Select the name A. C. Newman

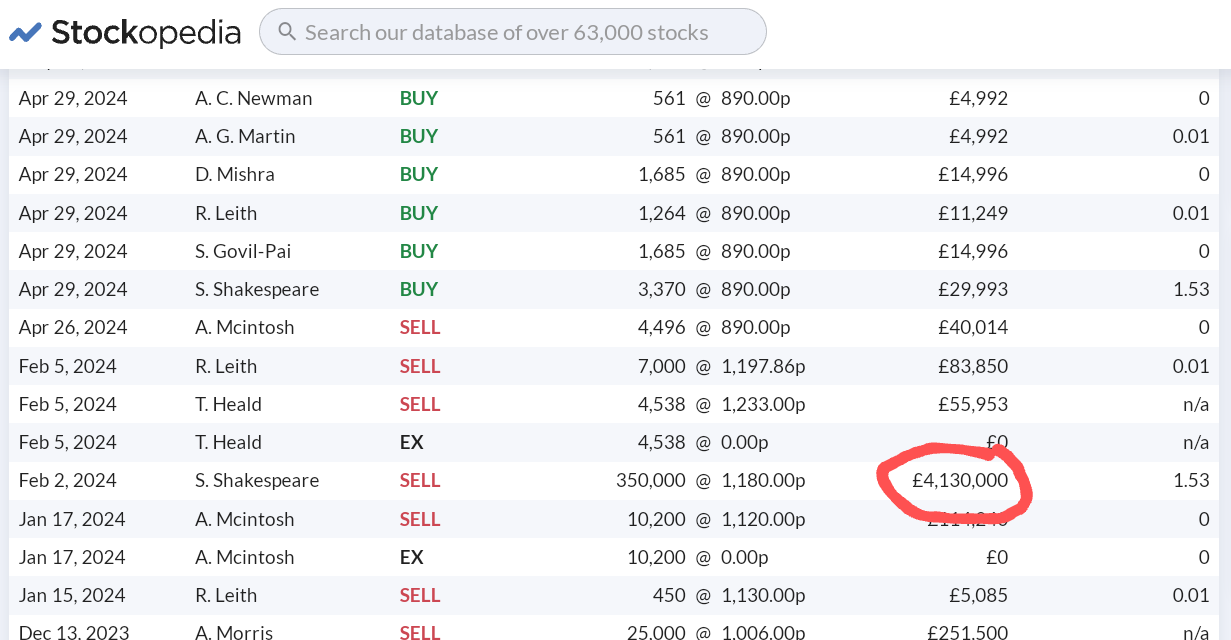(x=254, y=98)
